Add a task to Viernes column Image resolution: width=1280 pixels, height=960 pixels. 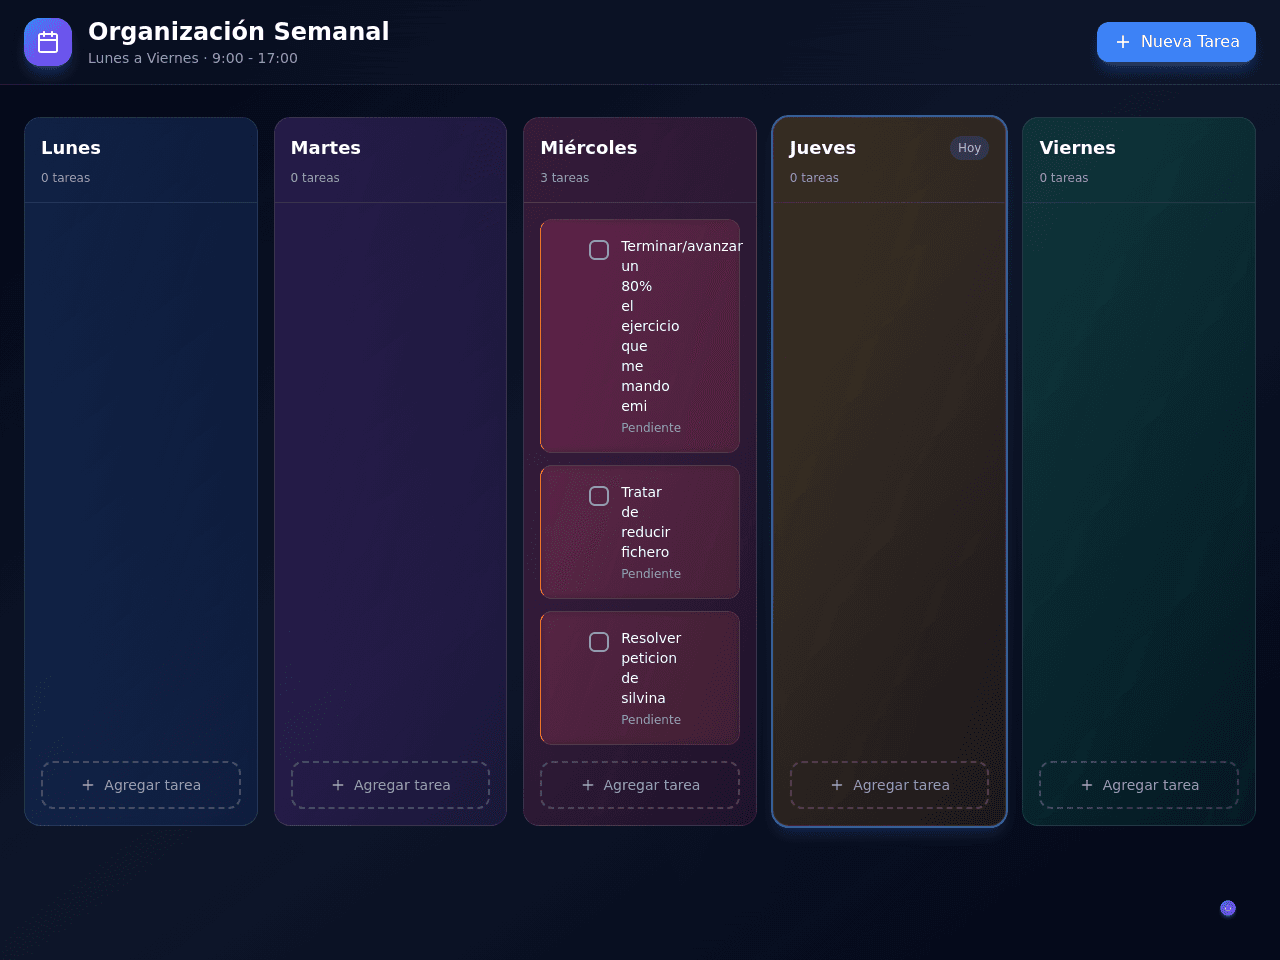1139,785
